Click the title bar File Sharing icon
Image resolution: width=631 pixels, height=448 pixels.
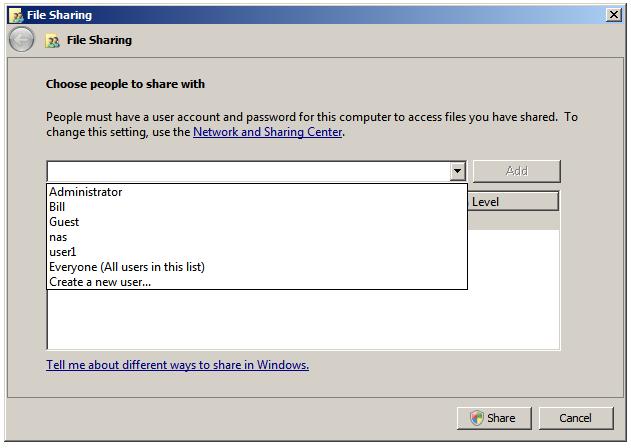(16, 15)
